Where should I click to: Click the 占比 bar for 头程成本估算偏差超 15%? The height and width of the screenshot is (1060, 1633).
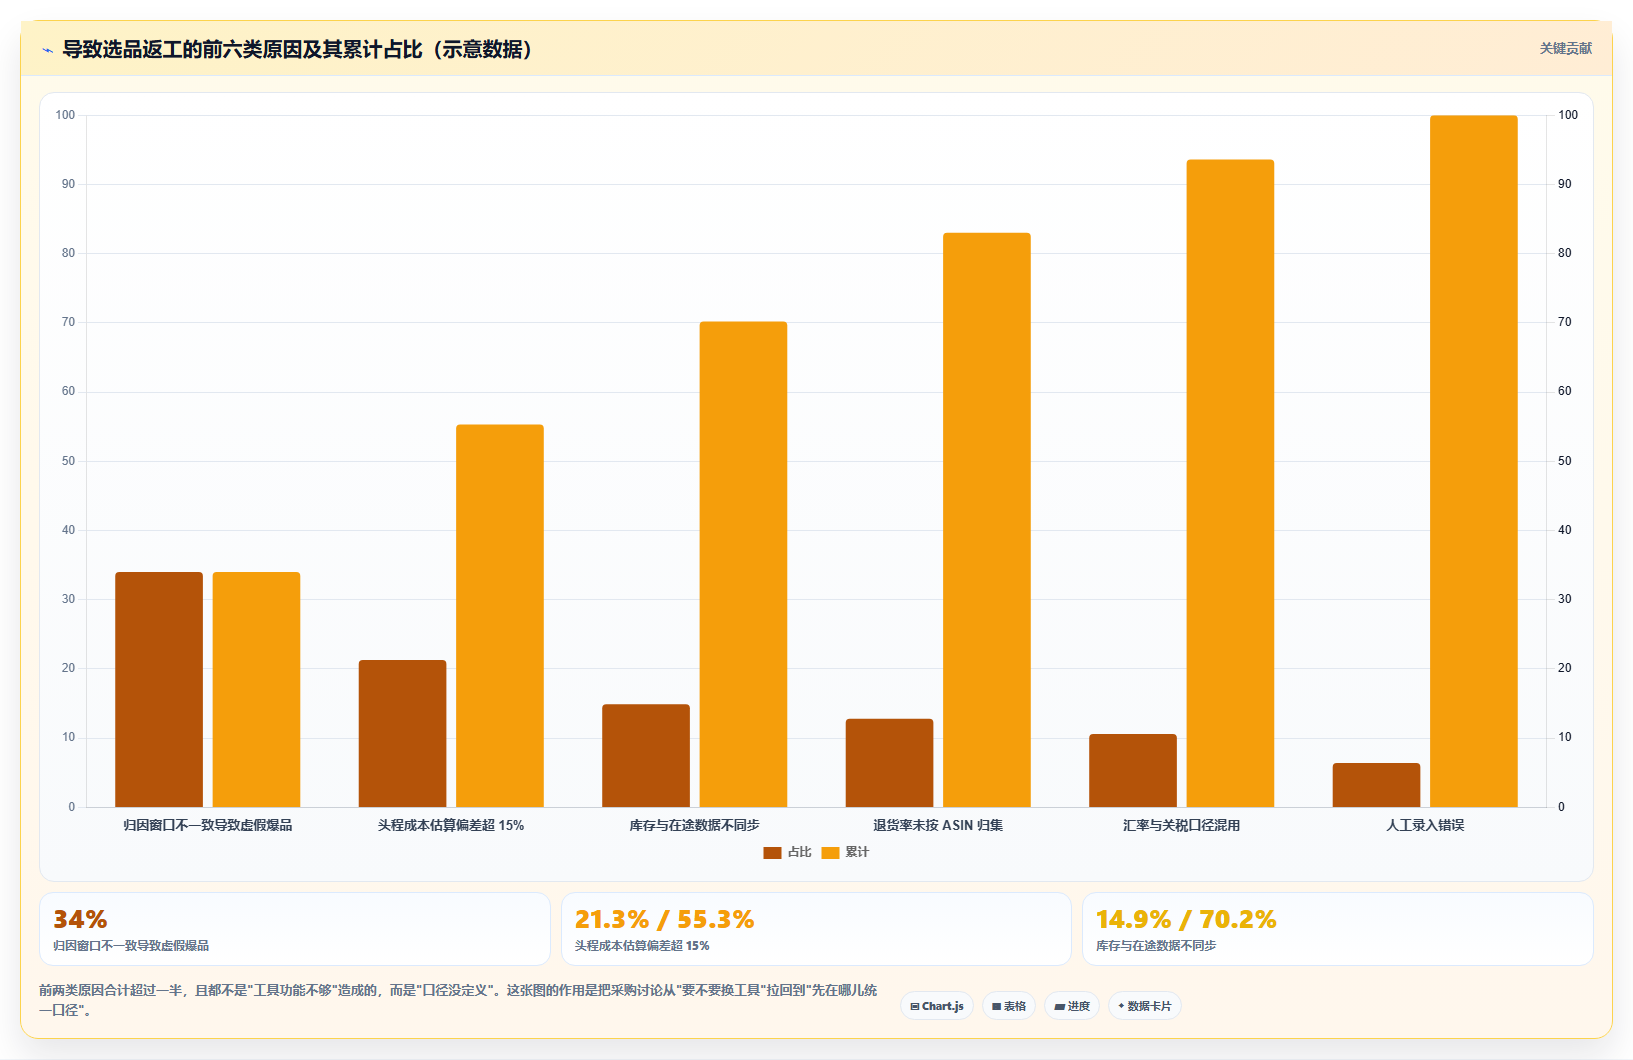pos(402,733)
